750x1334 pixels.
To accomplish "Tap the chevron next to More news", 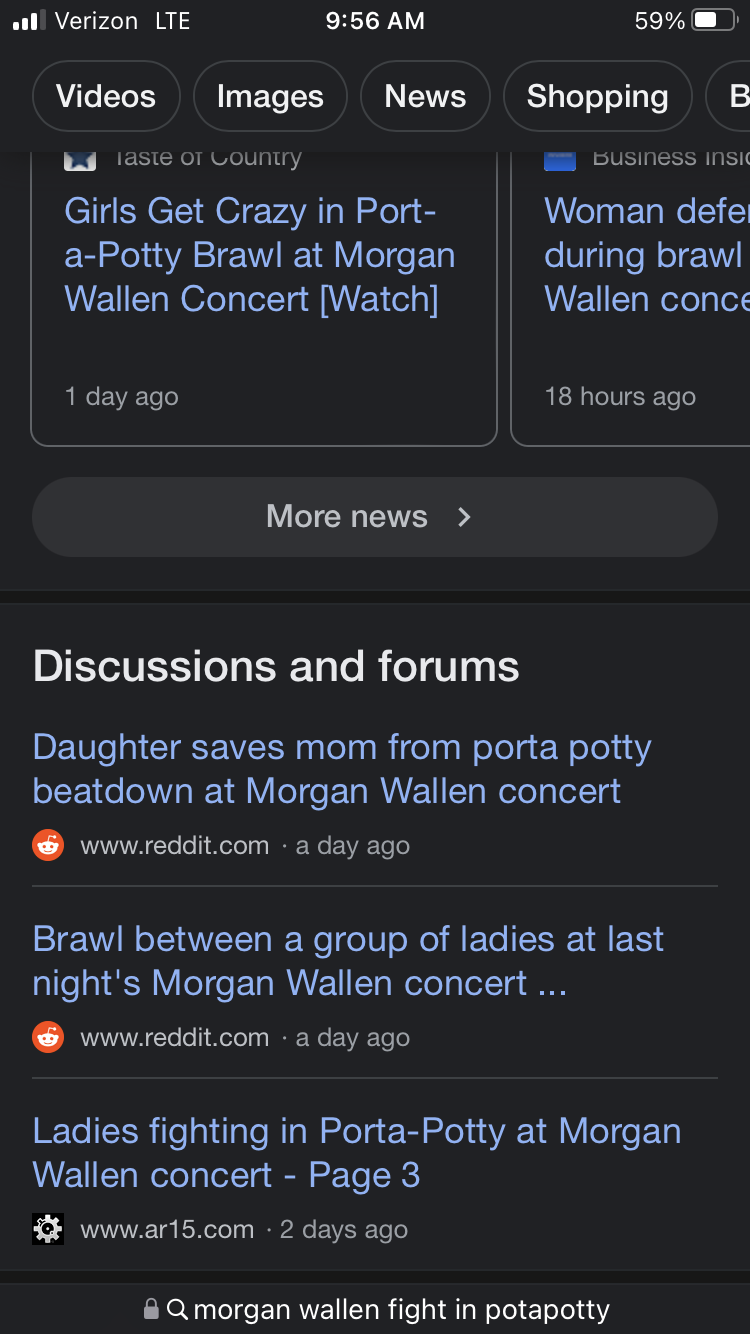I will 464,517.
